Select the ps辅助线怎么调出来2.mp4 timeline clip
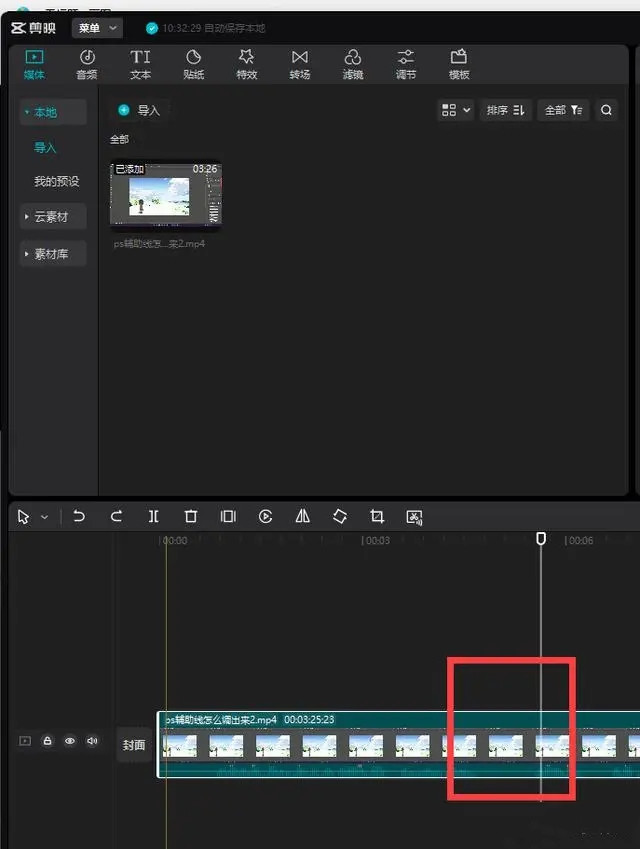 pyautogui.click(x=399, y=744)
